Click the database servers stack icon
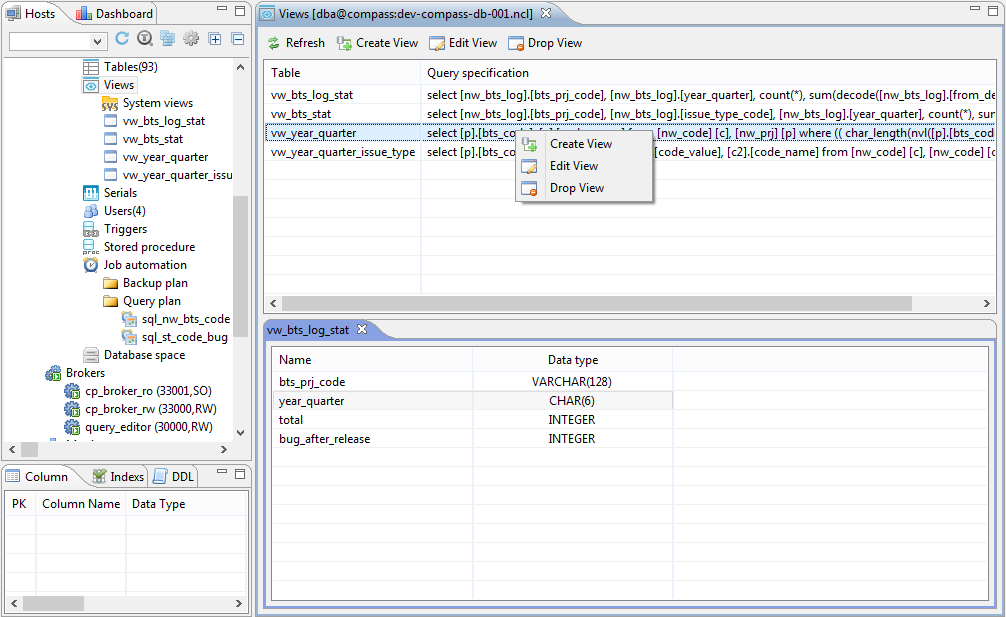Viewport: 1006px width, 617px height. [x=167, y=39]
